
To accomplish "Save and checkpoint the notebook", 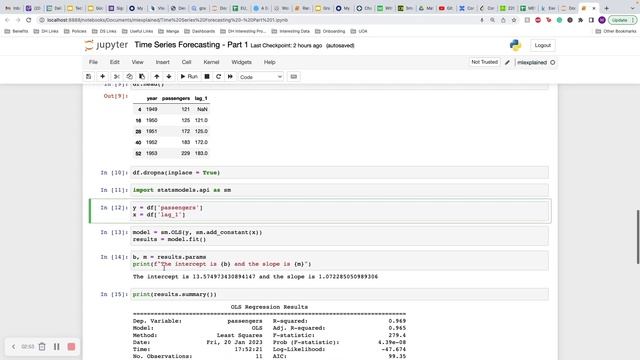I will (89, 77).
